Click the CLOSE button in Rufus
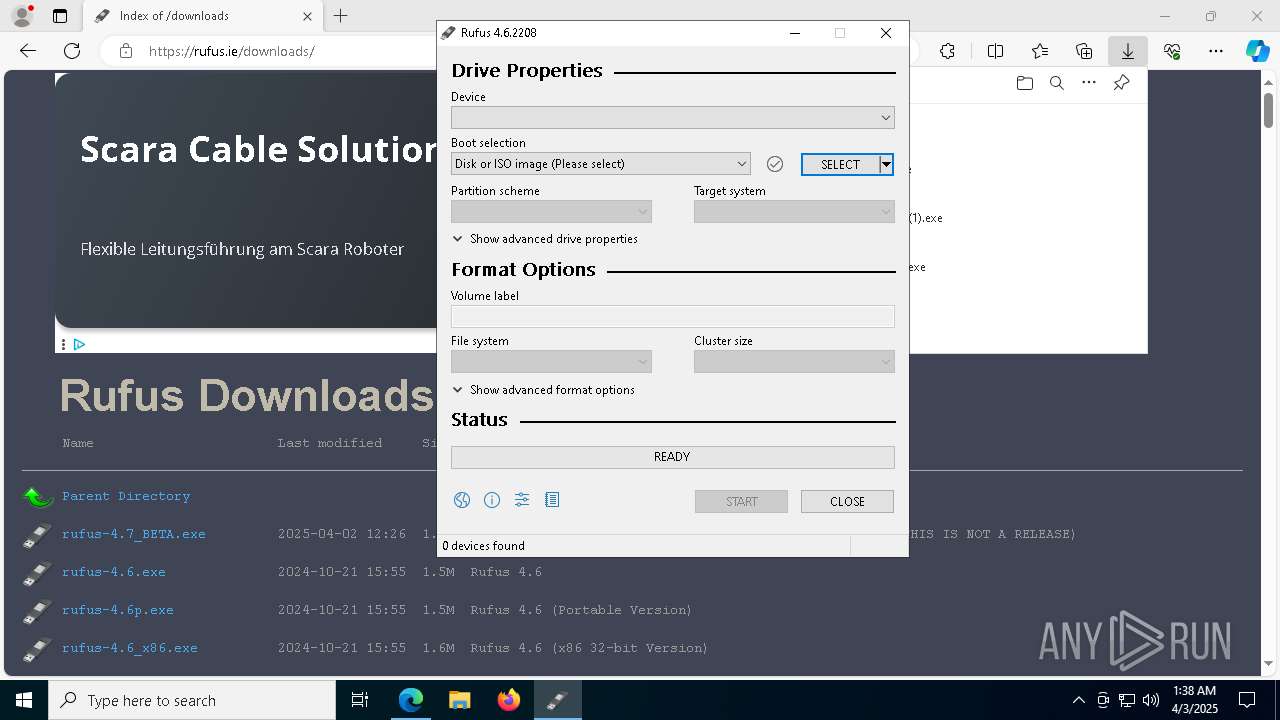The width and height of the screenshot is (1280, 720). tap(847, 501)
